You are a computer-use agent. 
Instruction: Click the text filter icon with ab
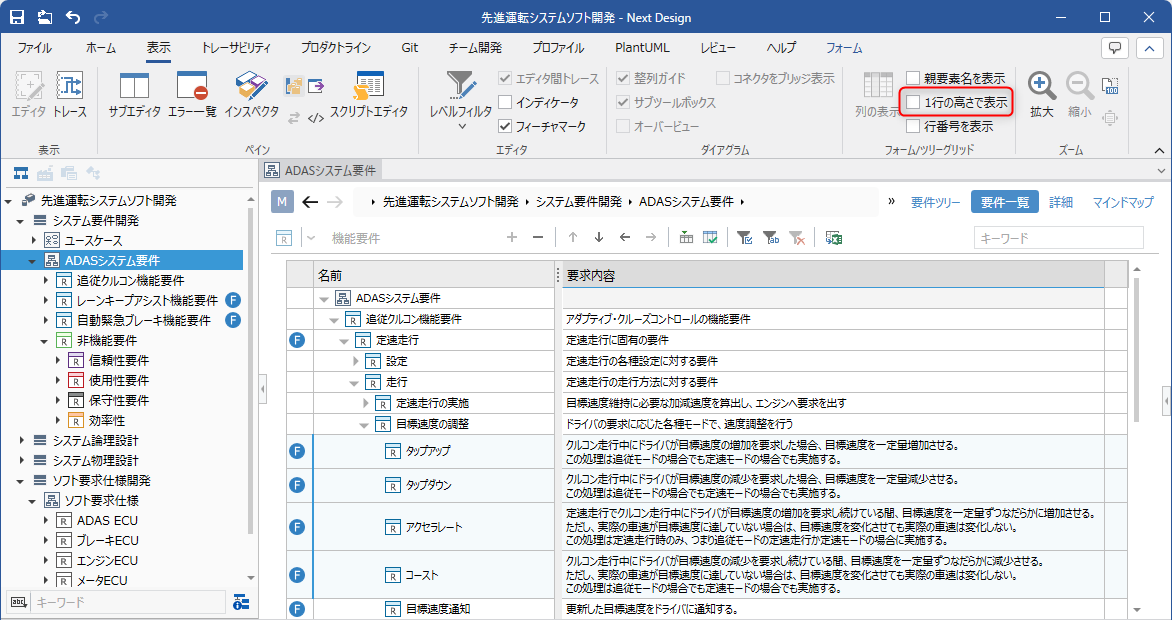coord(771,238)
